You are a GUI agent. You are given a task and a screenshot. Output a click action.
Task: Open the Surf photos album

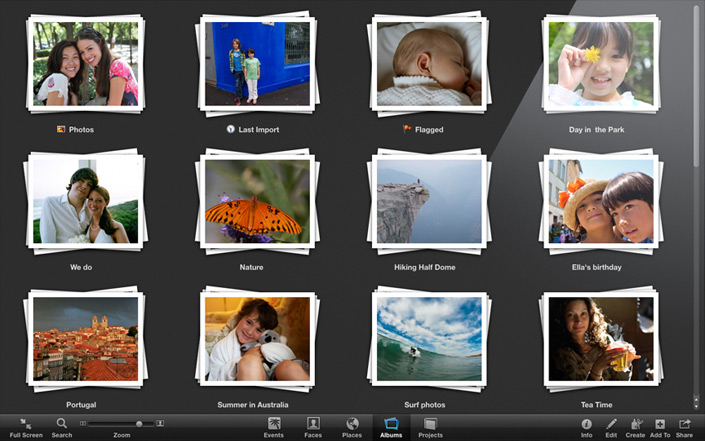point(429,339)
